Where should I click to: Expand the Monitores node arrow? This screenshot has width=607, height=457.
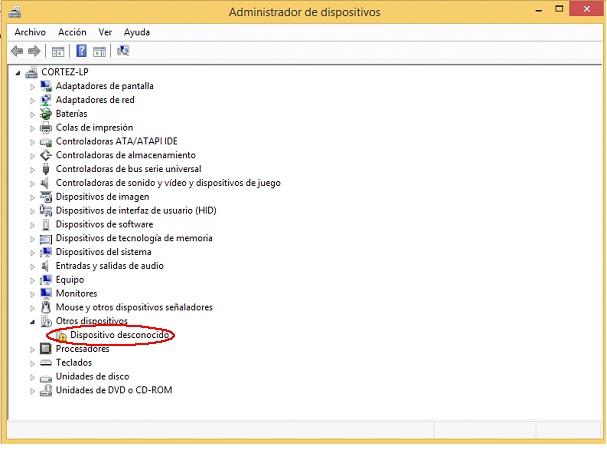(32, 294)
